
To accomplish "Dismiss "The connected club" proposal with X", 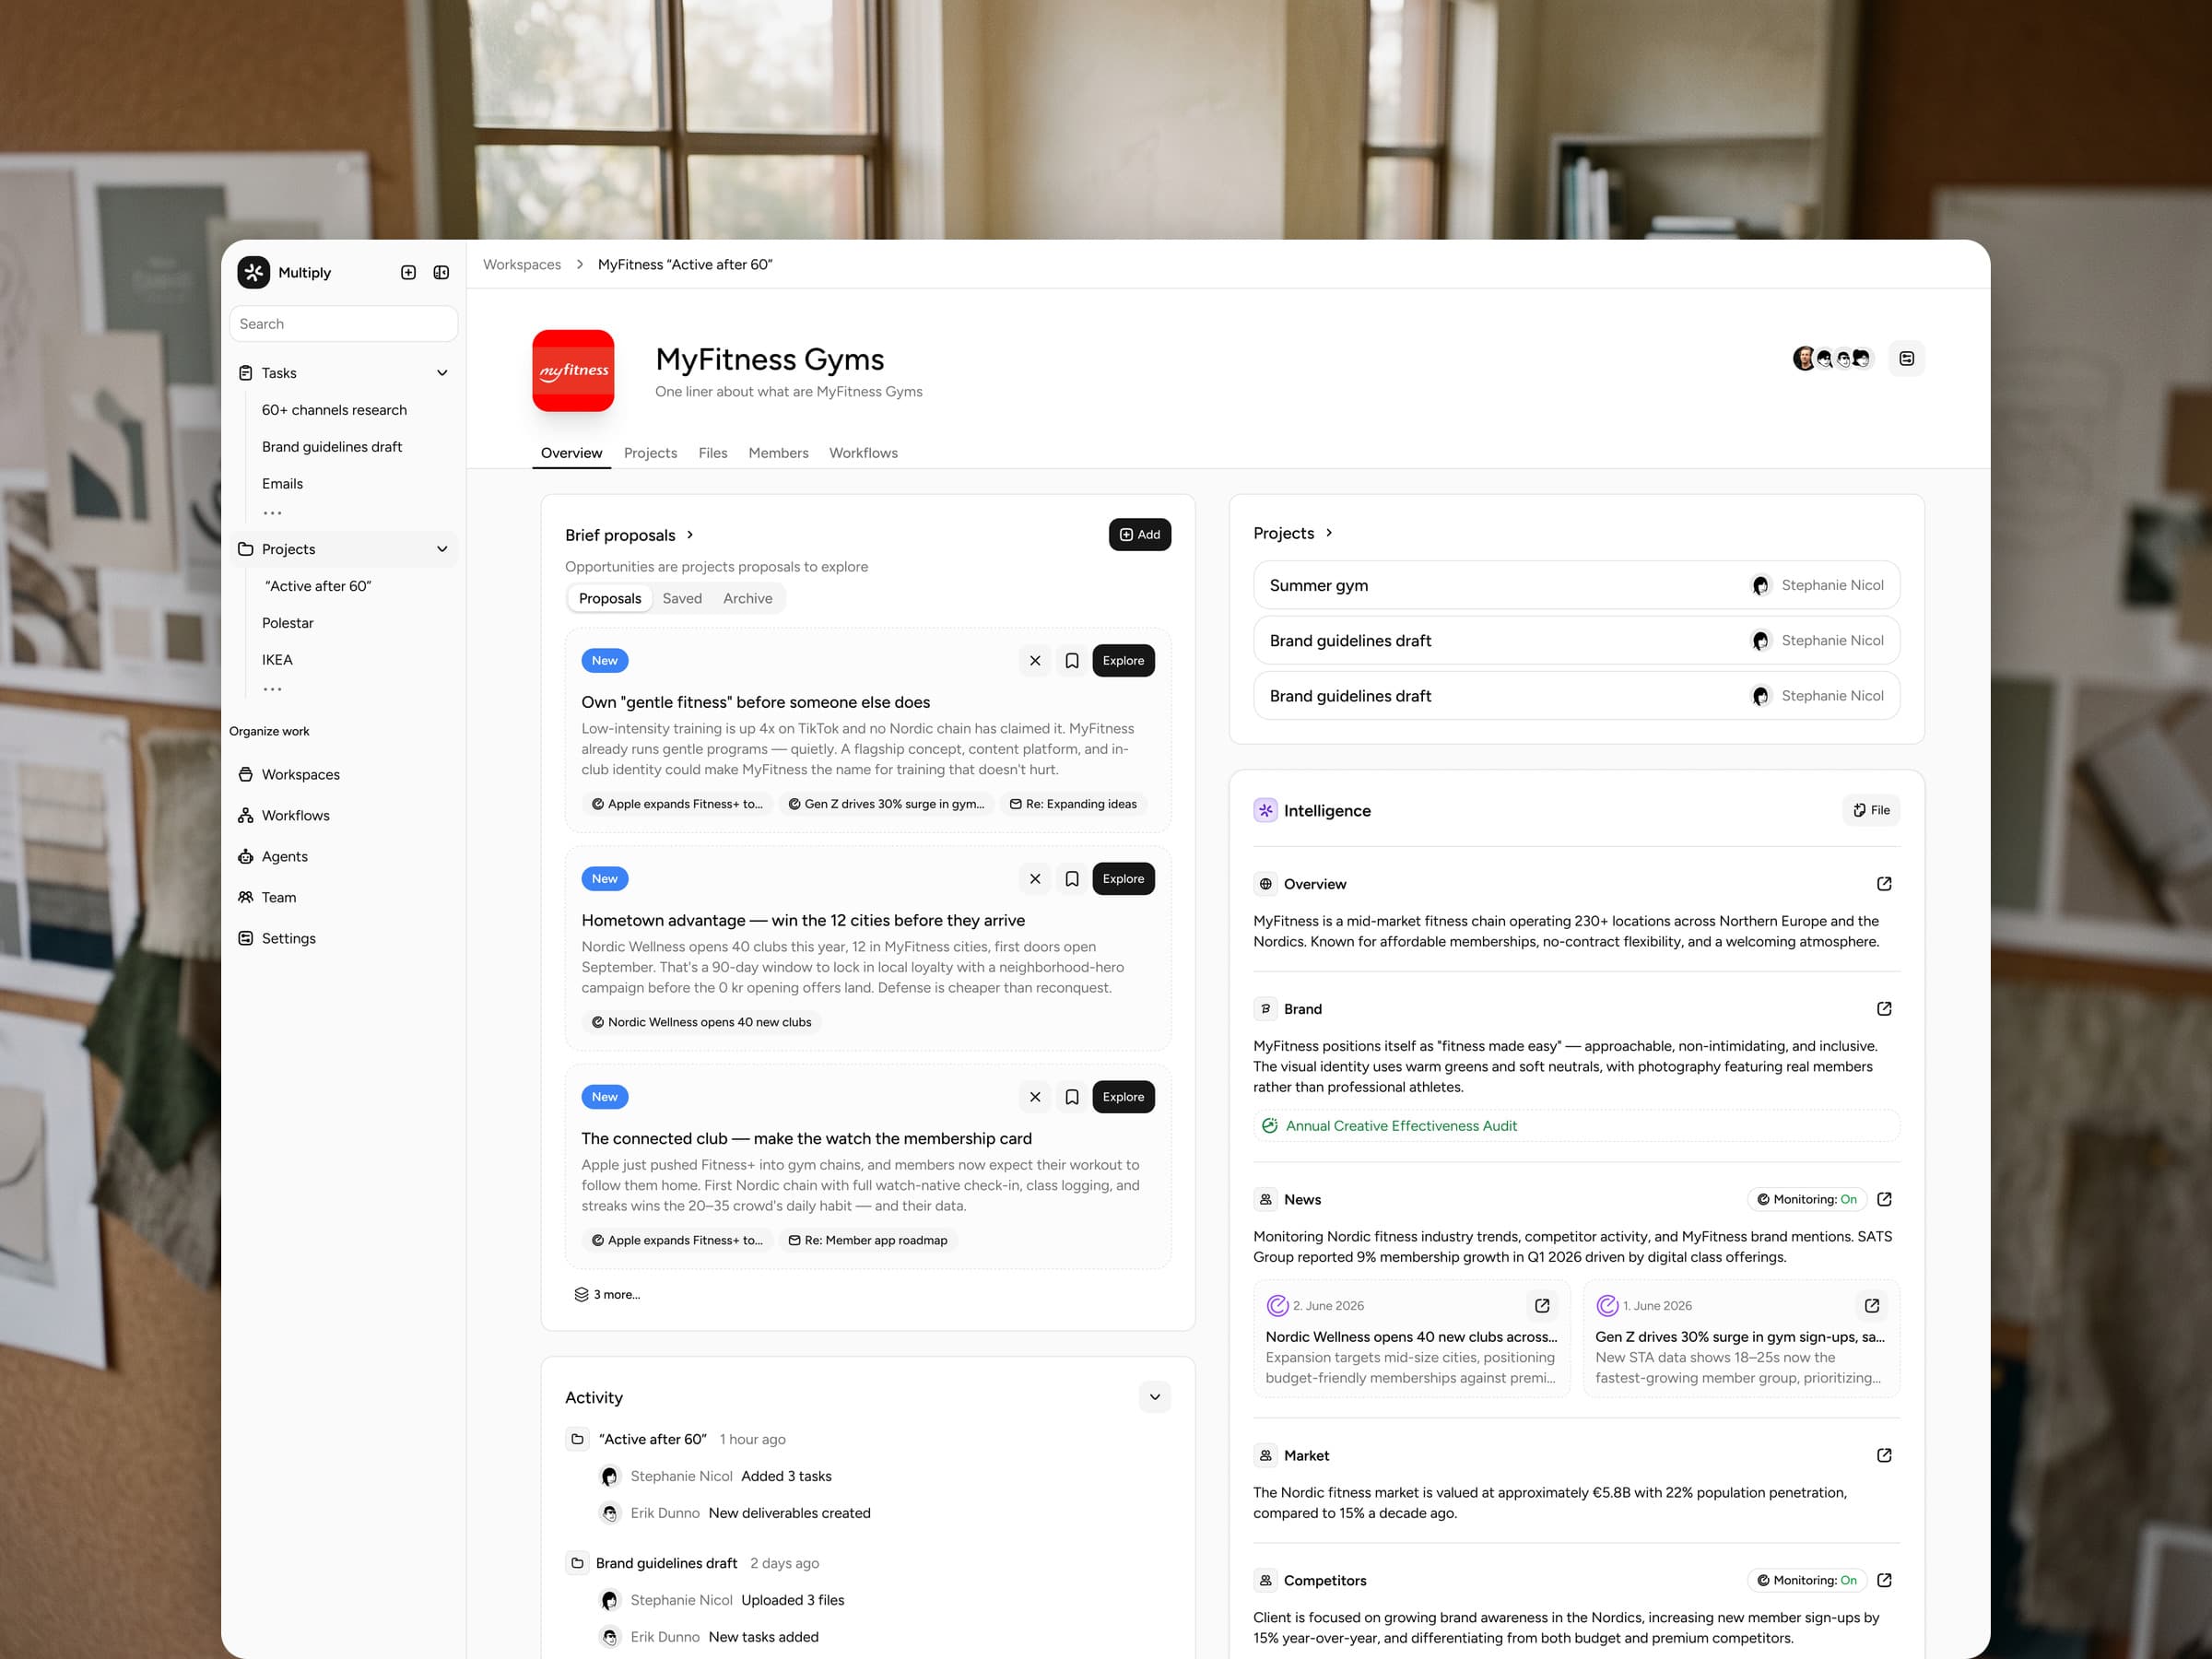I will click(x=1035, y=1097).
